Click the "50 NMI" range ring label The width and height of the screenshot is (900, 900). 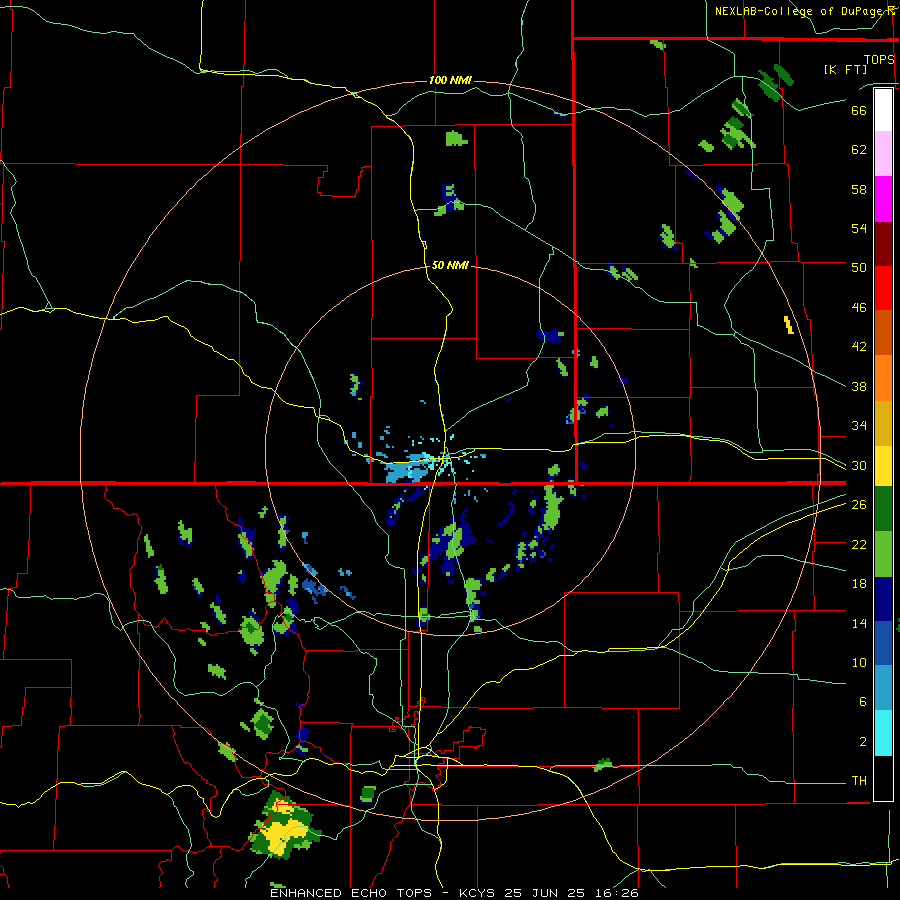[x=450, y=265]
